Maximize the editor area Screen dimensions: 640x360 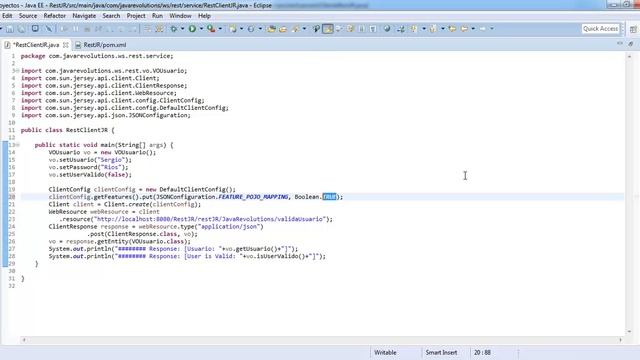click(x=631, y=43)
